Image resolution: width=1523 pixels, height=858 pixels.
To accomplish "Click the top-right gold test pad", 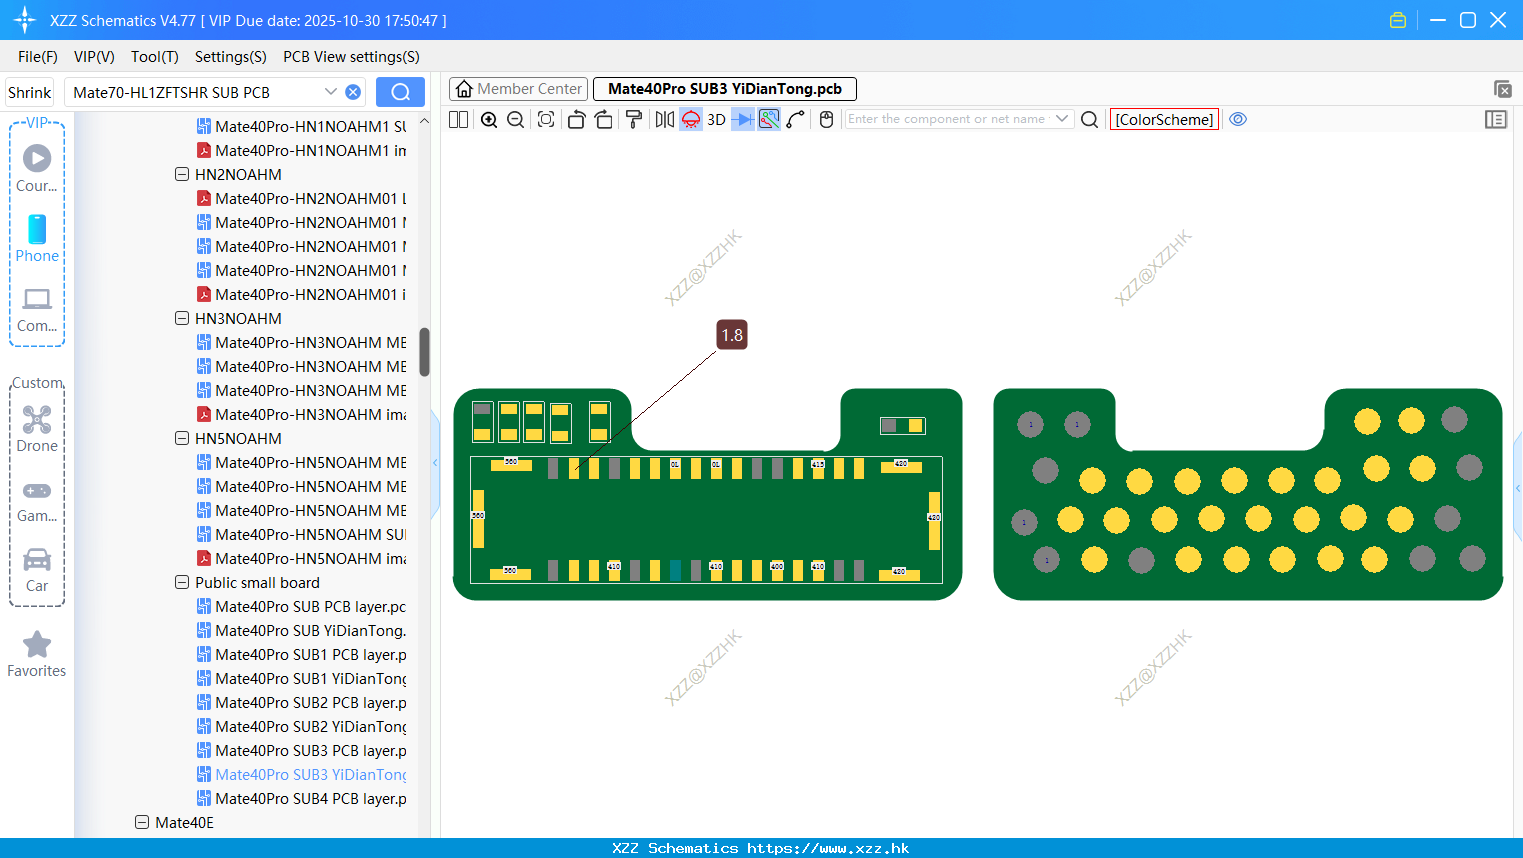I will 1411,420.
